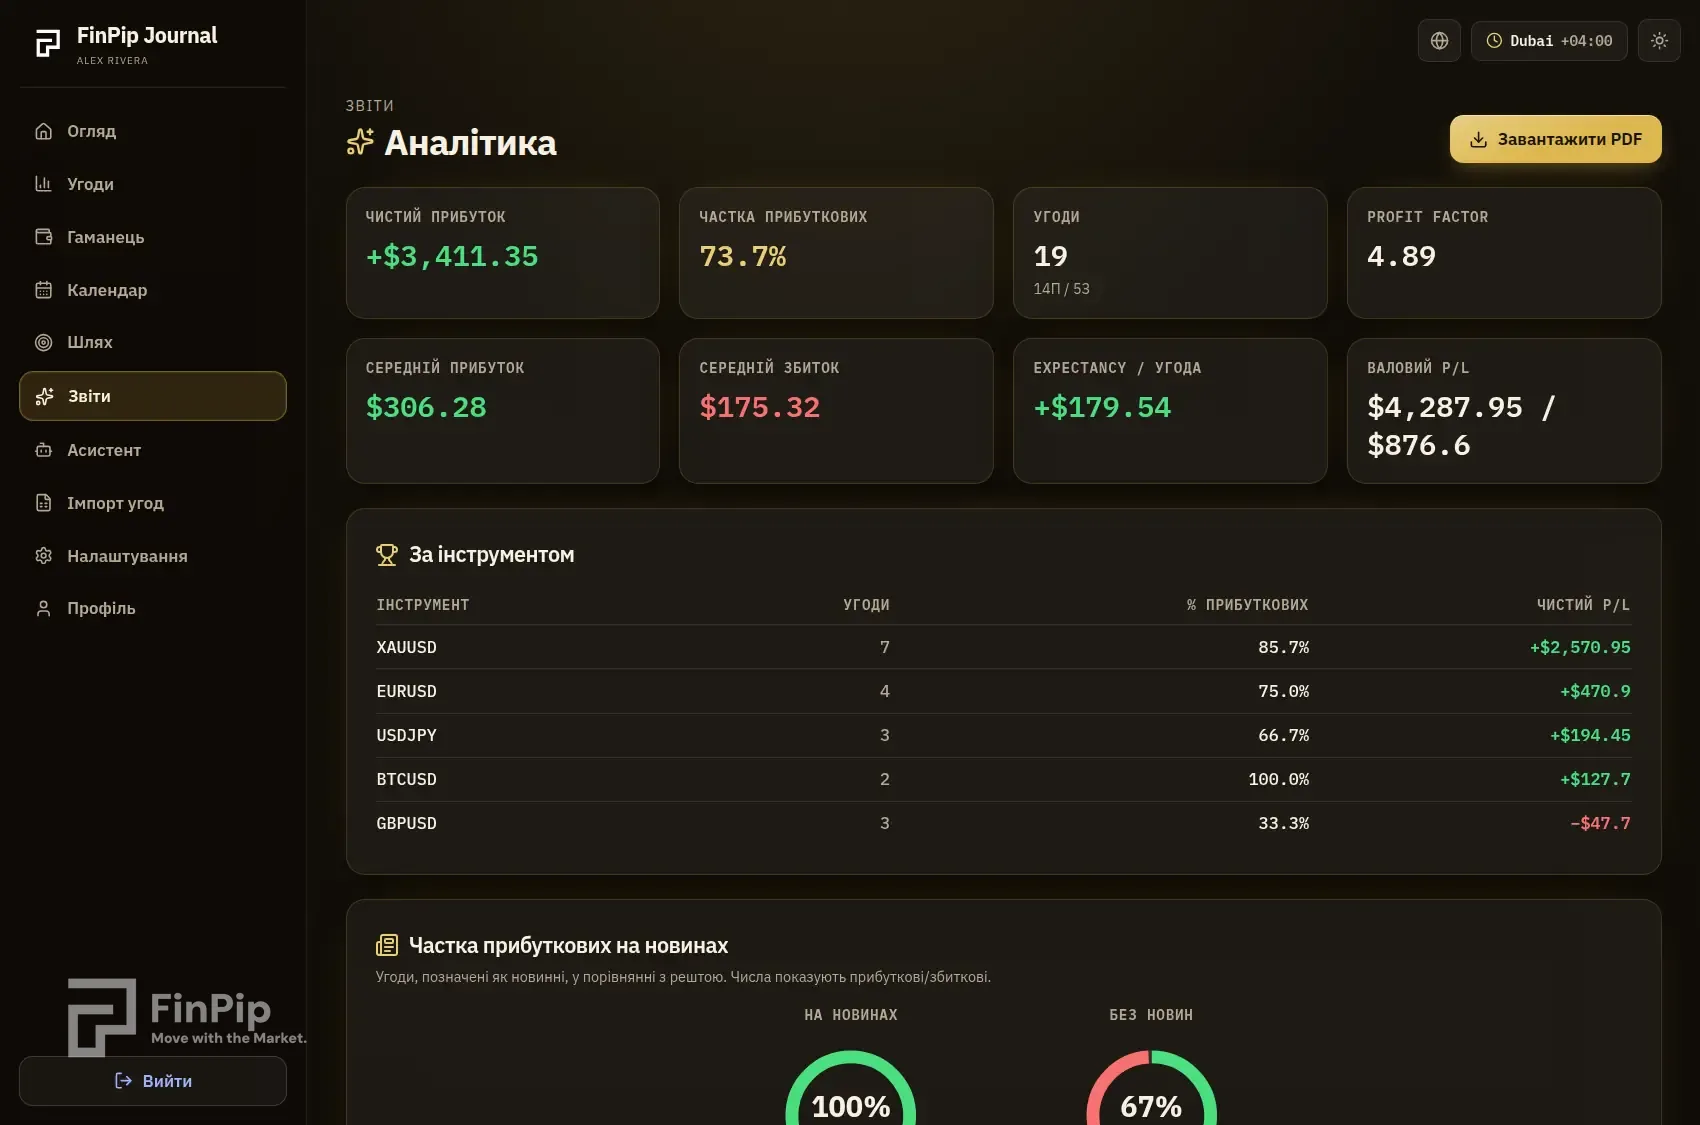
Task: Select the EURUSD table row
Action: [1003, 691]
